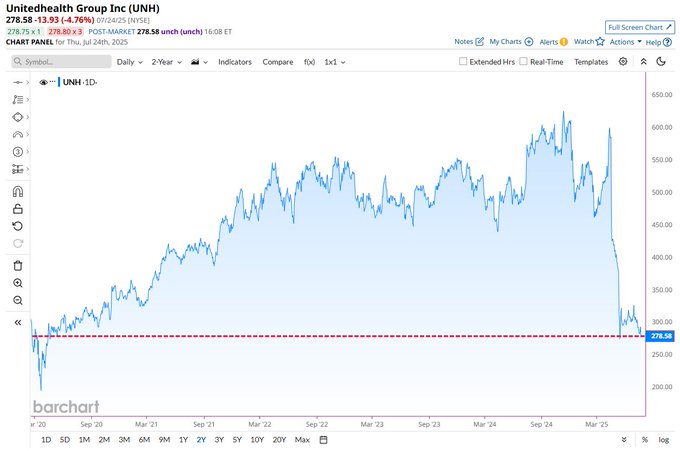Switch to dark mode moon icon
This screenshot has width=680, height=451.
pos(661,62)
